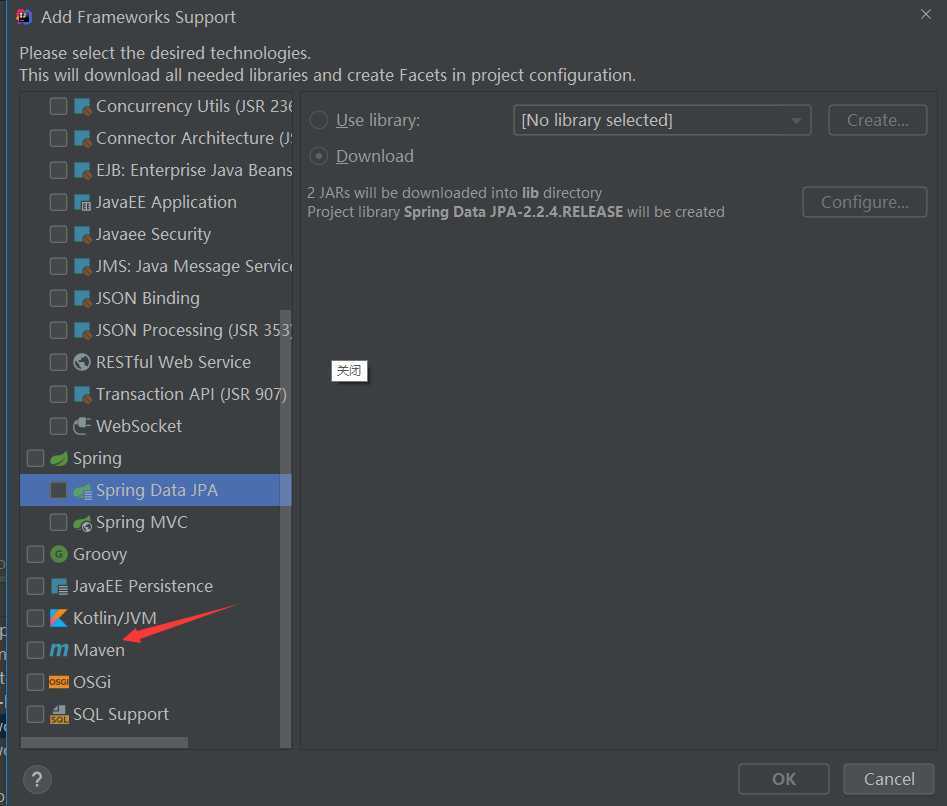947x806 pixels.
Task: Close the Add Frameworks Support dialog
Action: coord(926,14)
